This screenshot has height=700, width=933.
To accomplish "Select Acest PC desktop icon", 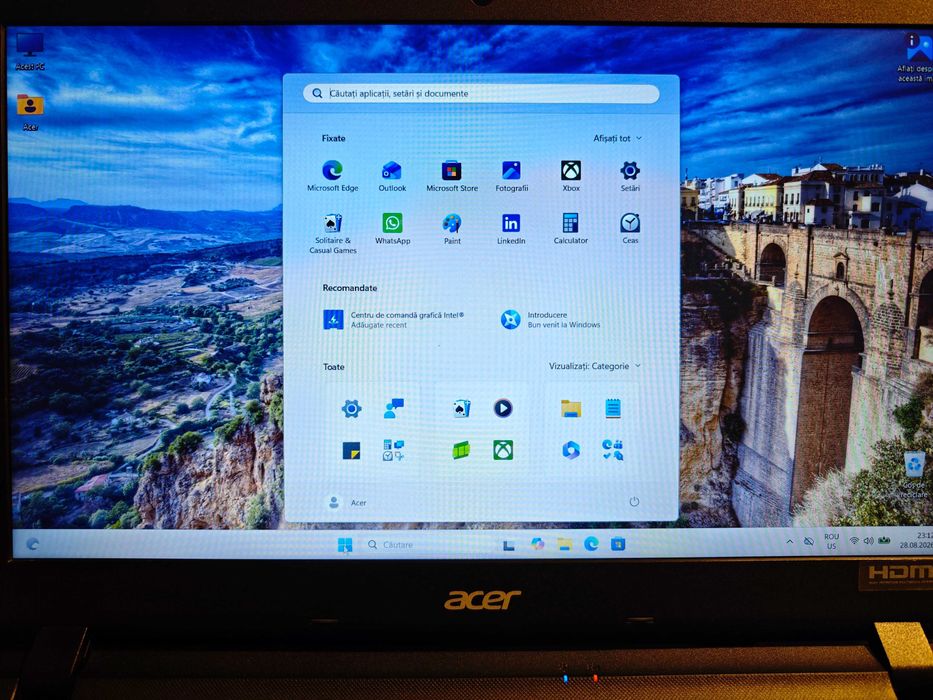I will (x=30, y=52).
